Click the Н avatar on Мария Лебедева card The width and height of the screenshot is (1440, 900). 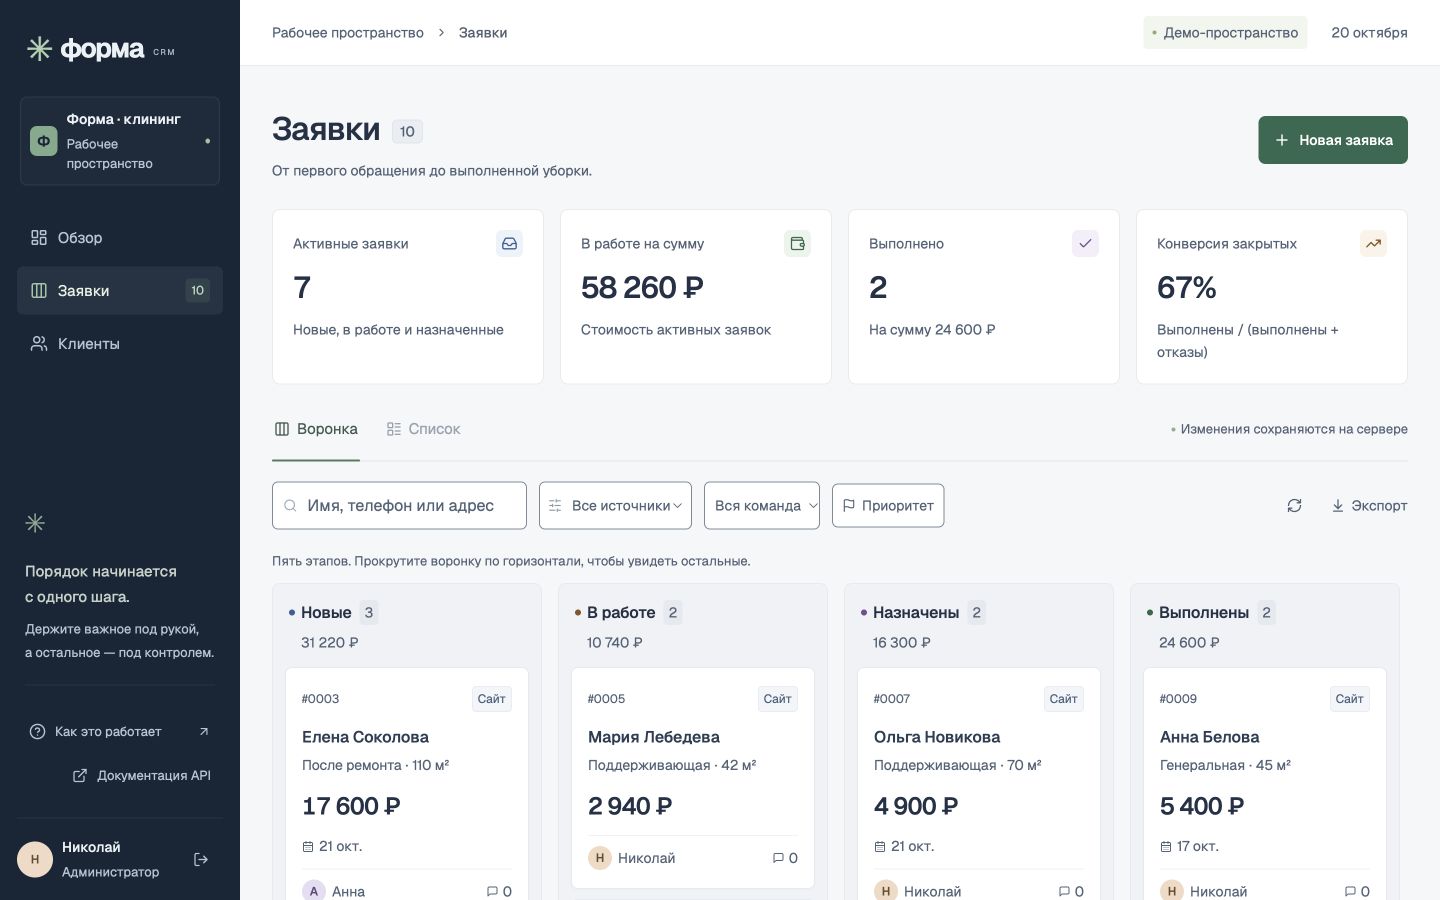coord(600,858)
